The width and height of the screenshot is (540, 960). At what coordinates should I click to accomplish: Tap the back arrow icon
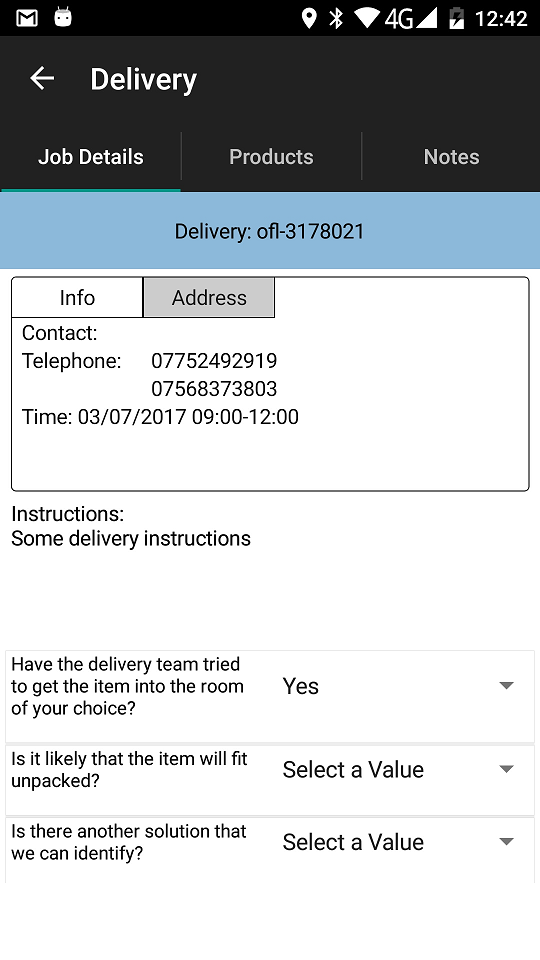tap(42, 78)
